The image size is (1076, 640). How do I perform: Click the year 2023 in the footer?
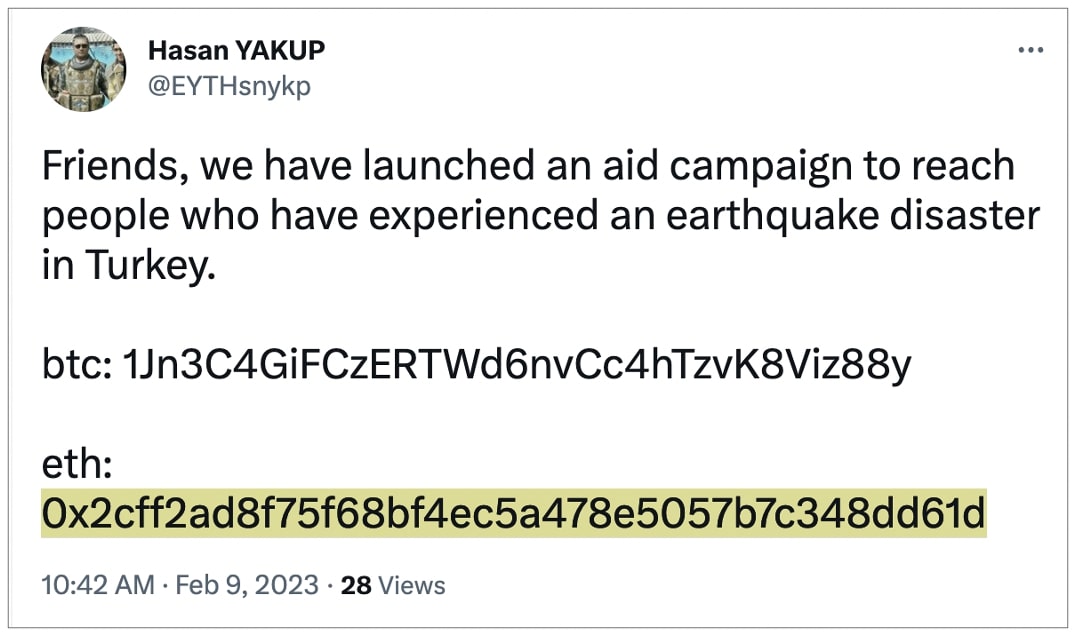pos(286,585)
